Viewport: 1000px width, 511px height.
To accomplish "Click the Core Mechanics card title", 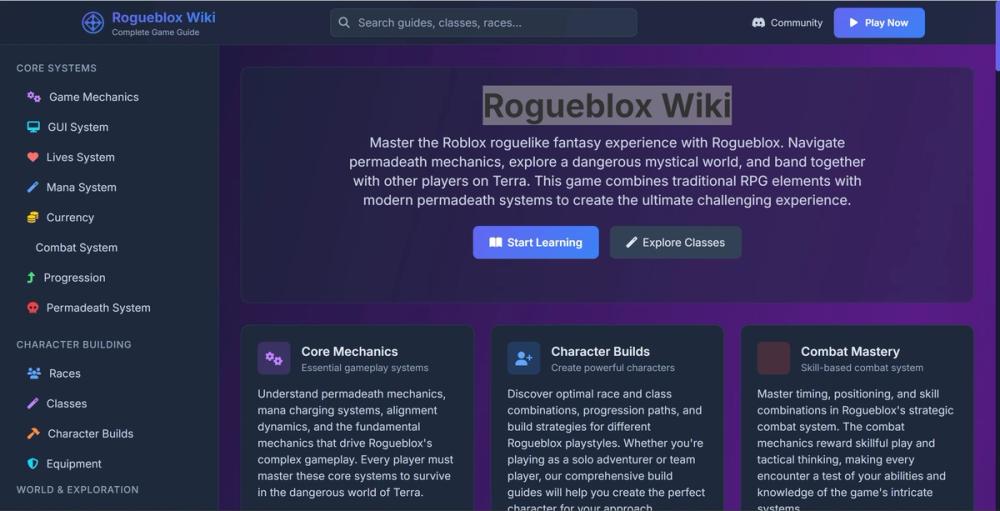I will point(349,352).
